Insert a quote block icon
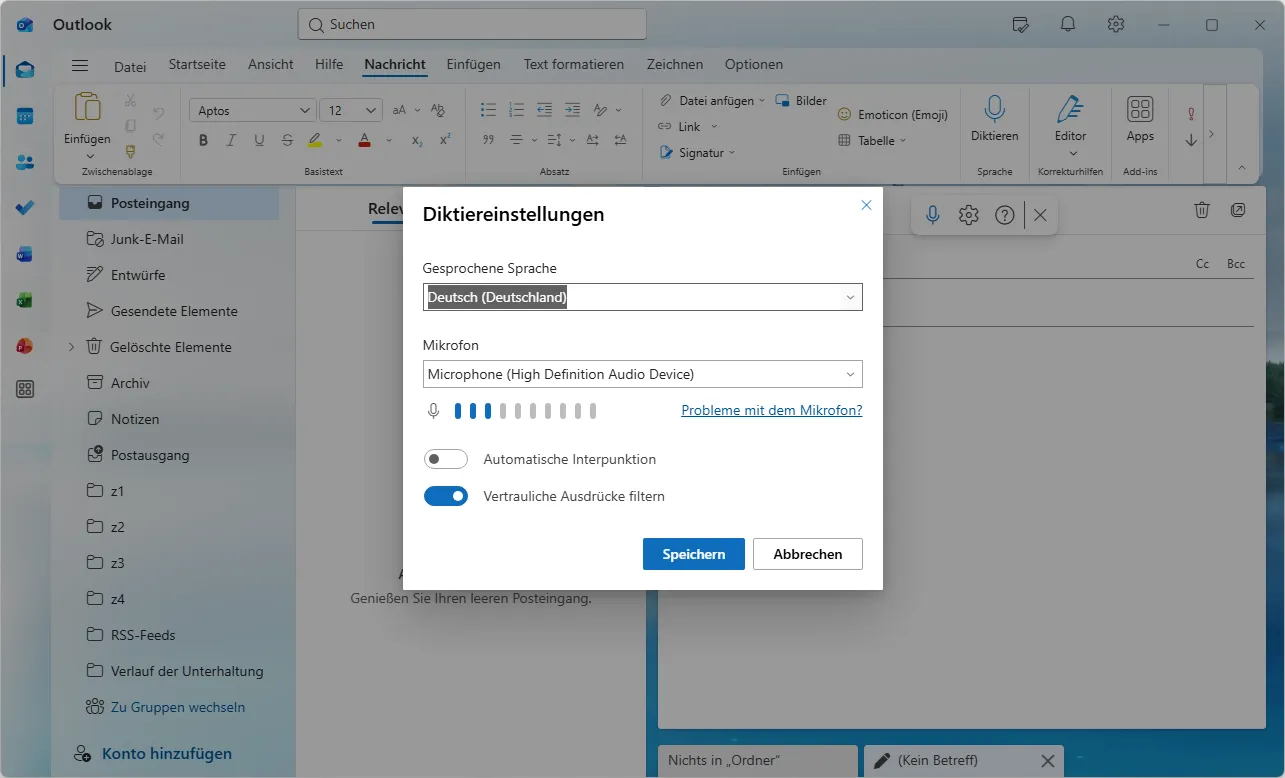This screenshot has height=778, width=1285. click(x=488, y=140)
